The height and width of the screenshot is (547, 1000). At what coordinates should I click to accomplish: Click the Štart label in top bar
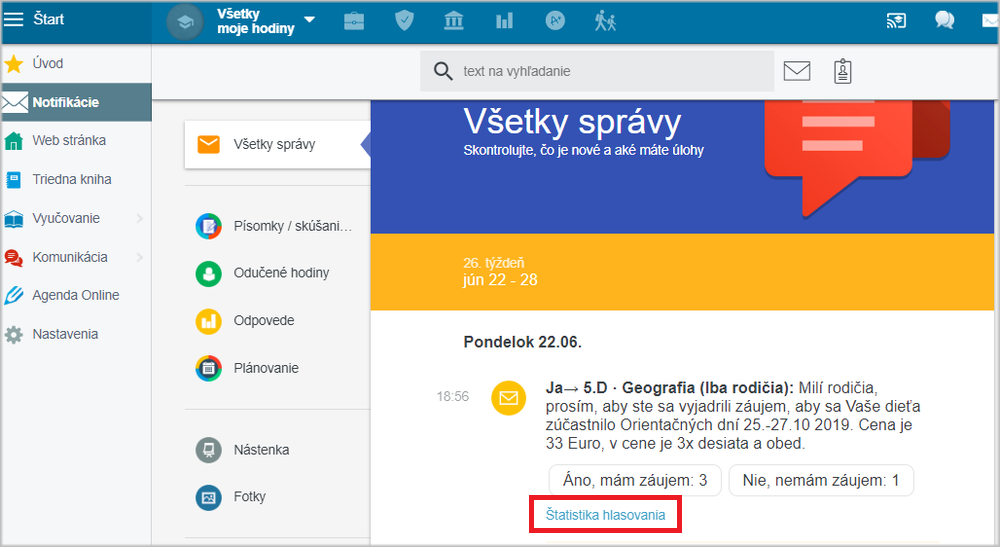pyautogui.click(x=48, y=19)
